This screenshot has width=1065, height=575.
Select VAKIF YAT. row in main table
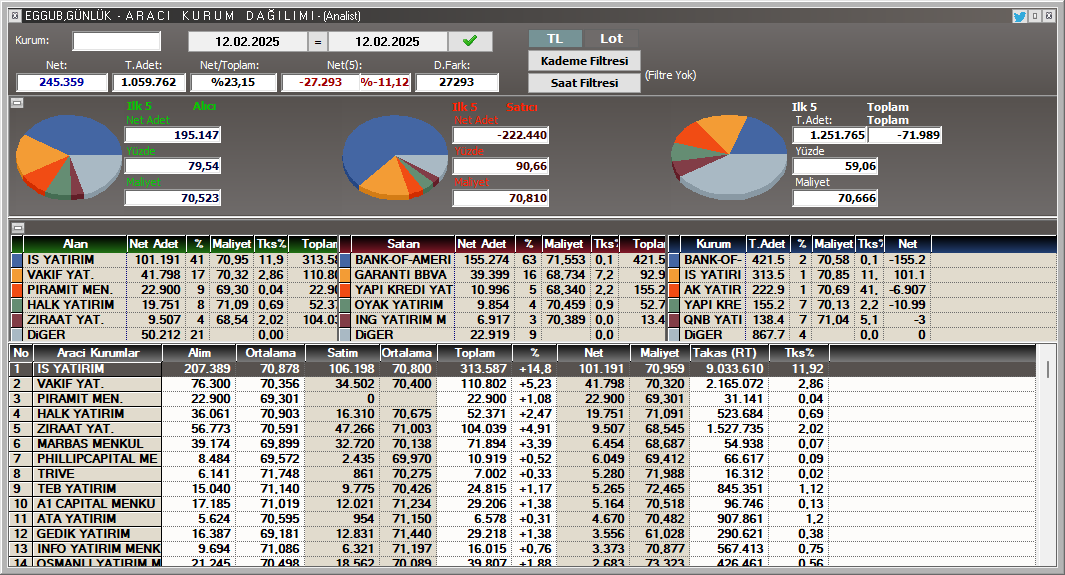click(x=522, y=384)
